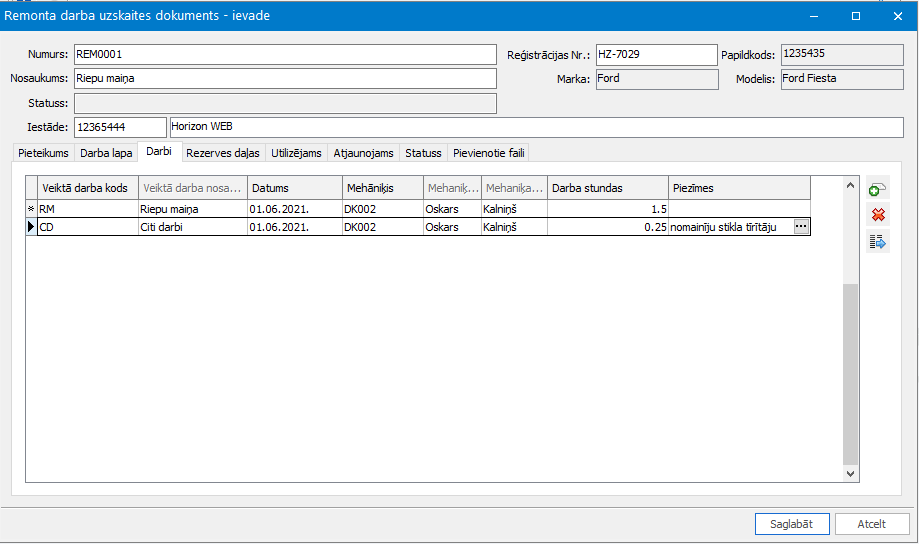Click the Reģistrācijas Nr. field HZ-7029

(656, 55)
